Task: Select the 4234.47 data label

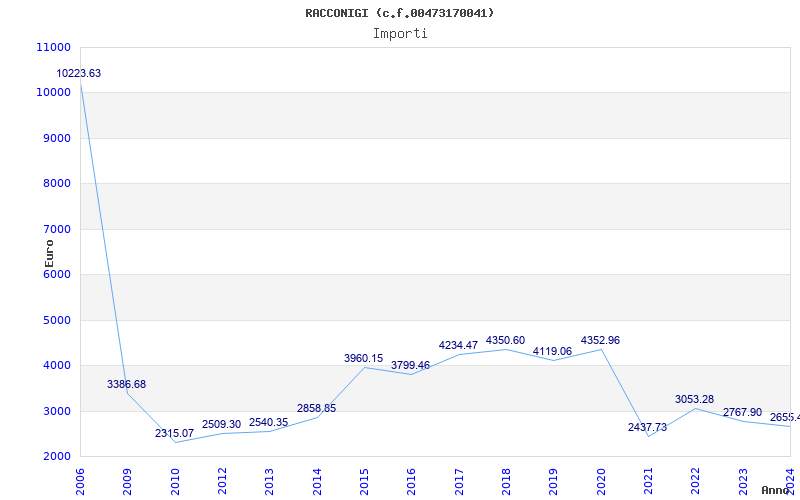Action: tap(458, 345)
